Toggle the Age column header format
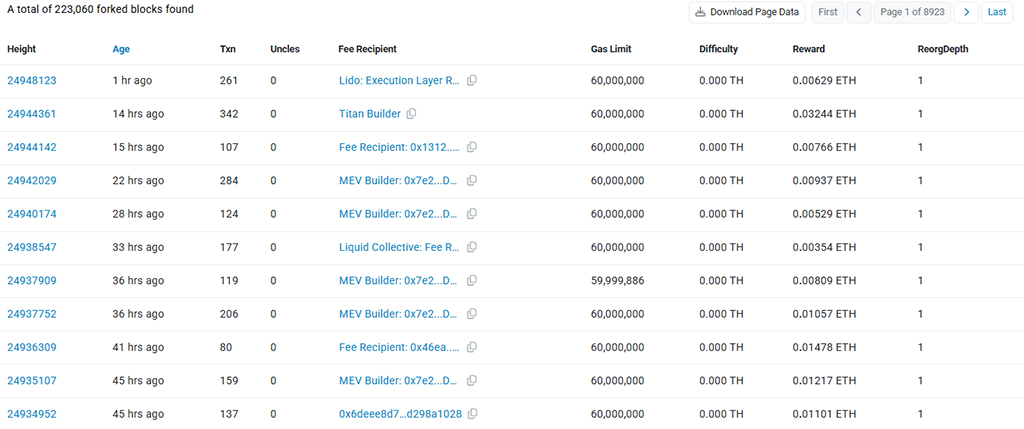Viewport: 1024px width, 429px height. 122,49
